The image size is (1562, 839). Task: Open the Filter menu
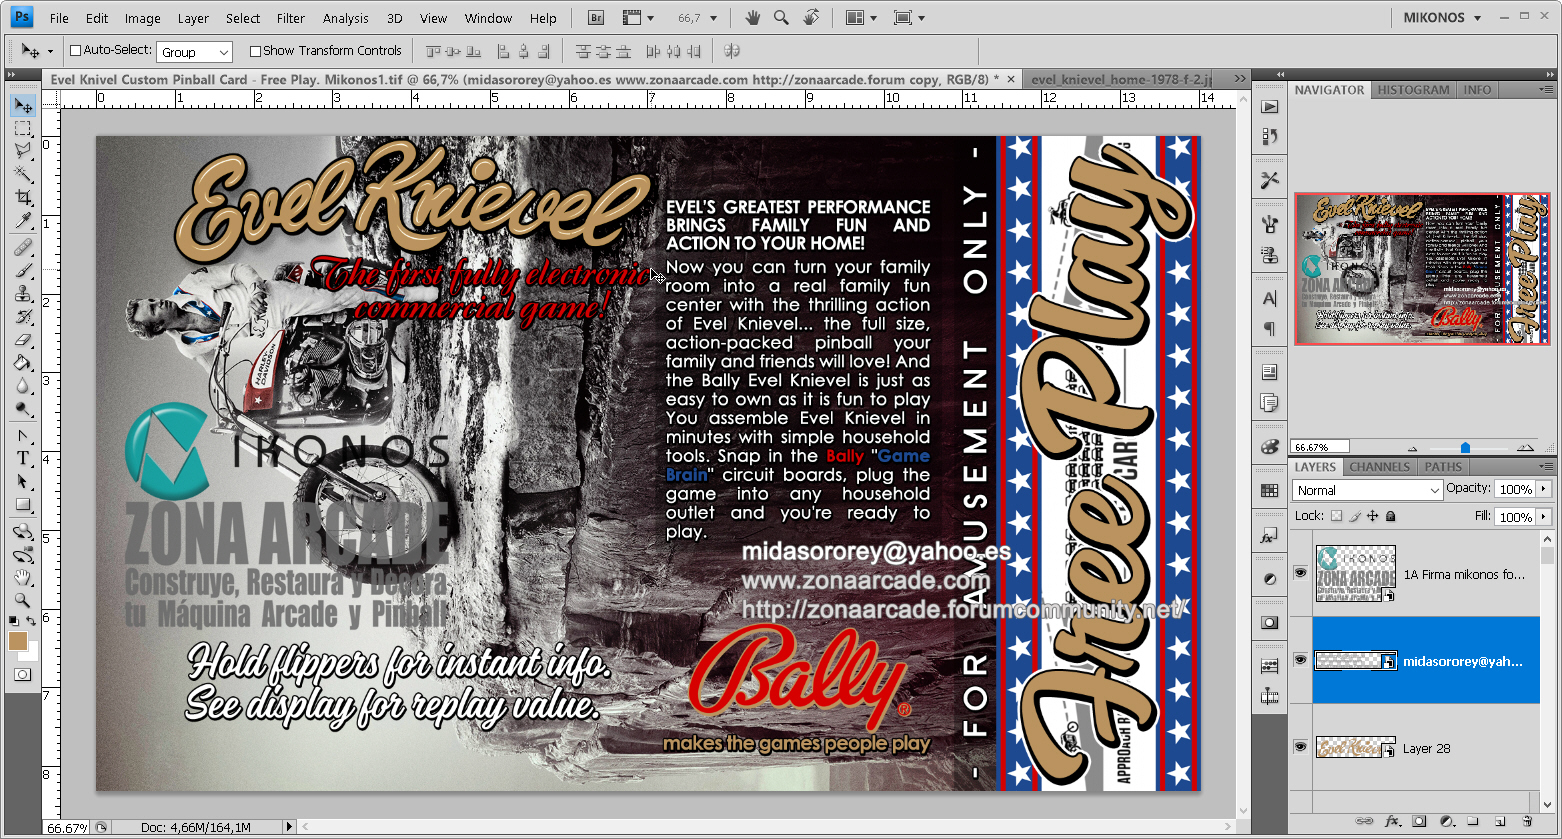pyautogui.click(x=290, y=17)
